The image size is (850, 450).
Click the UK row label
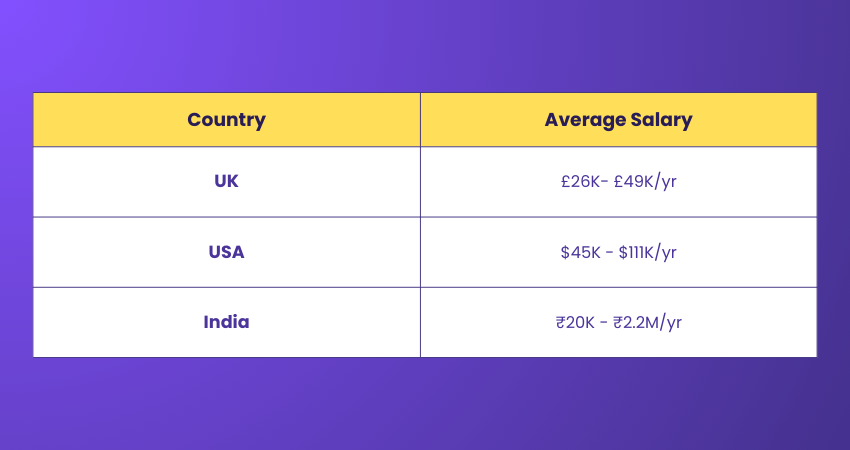227,181
